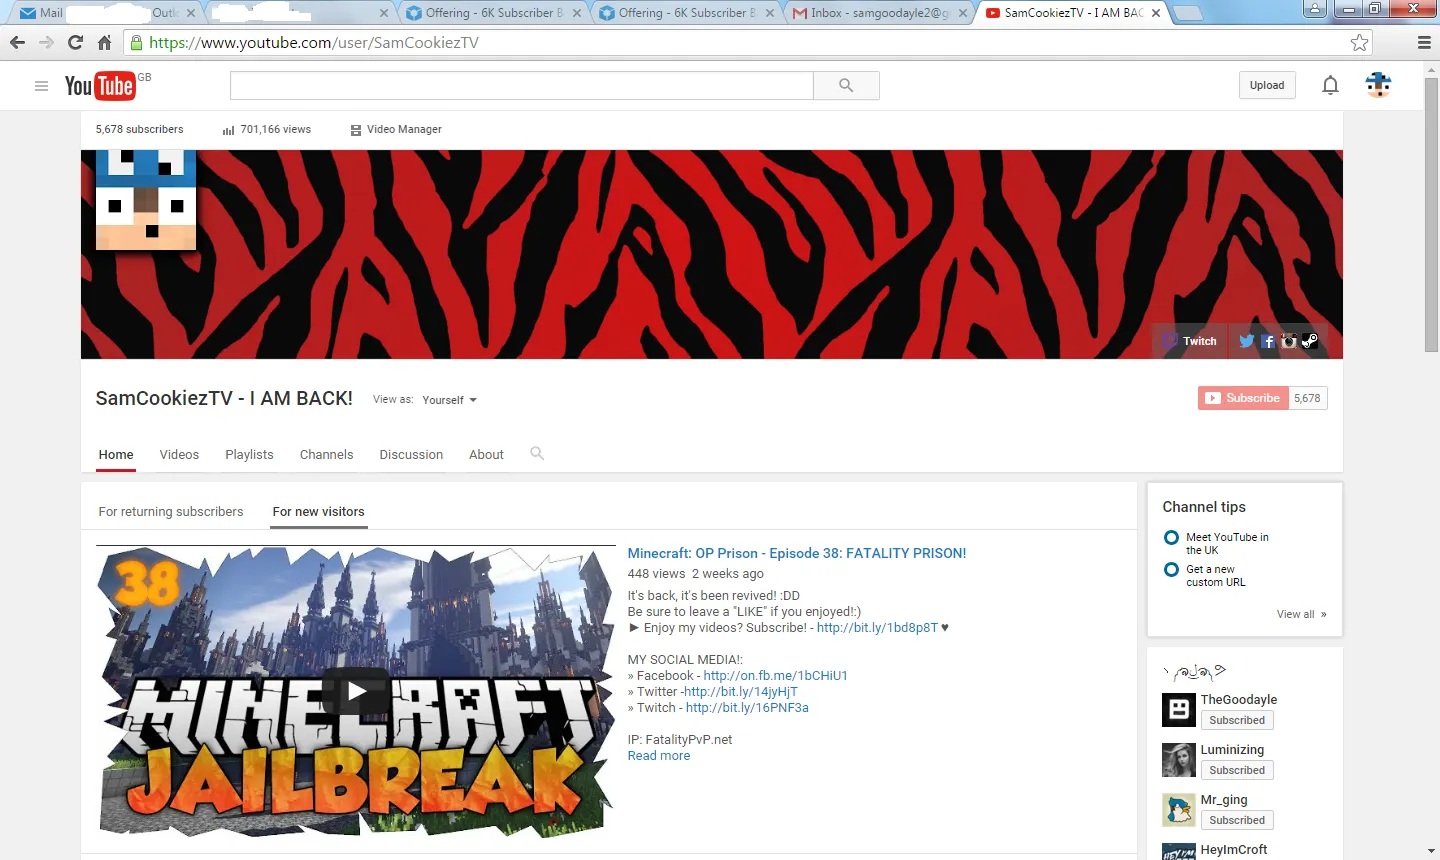Click the 5,678 subscribers link
Viewport: 1440px width, 860px height.
click(140, 130)
